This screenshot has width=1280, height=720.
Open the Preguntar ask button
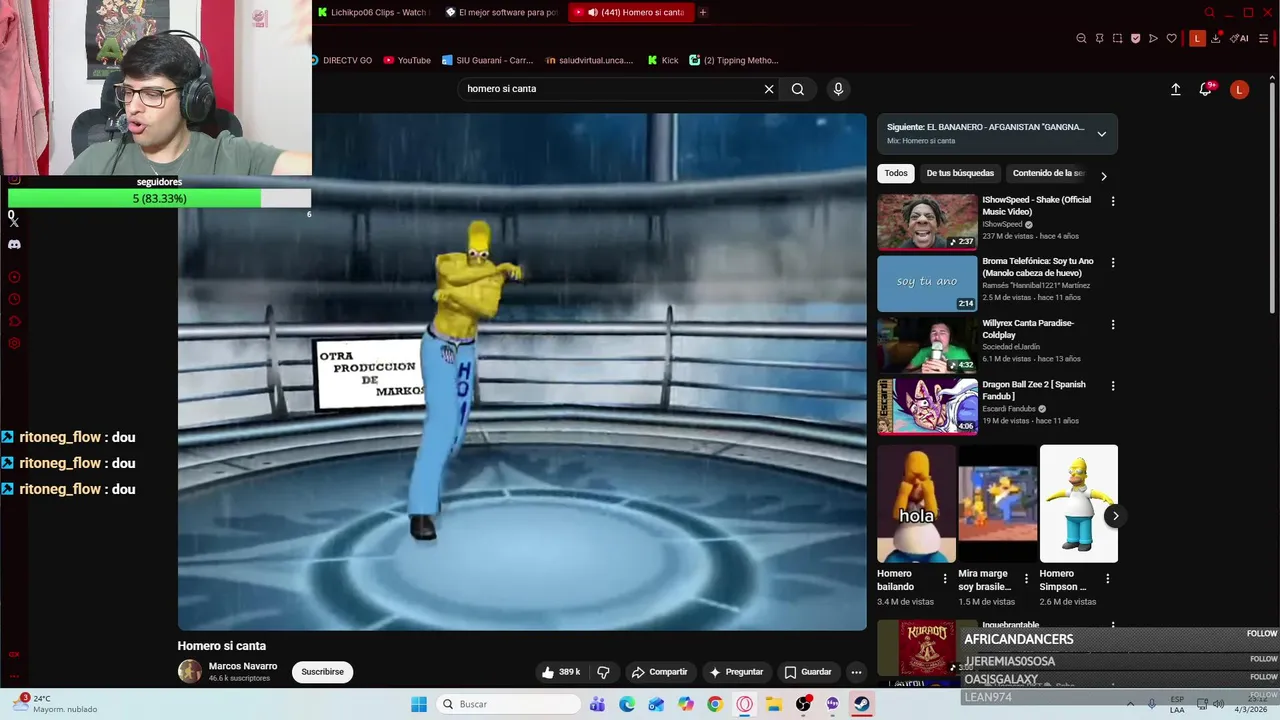pos(736,672)
